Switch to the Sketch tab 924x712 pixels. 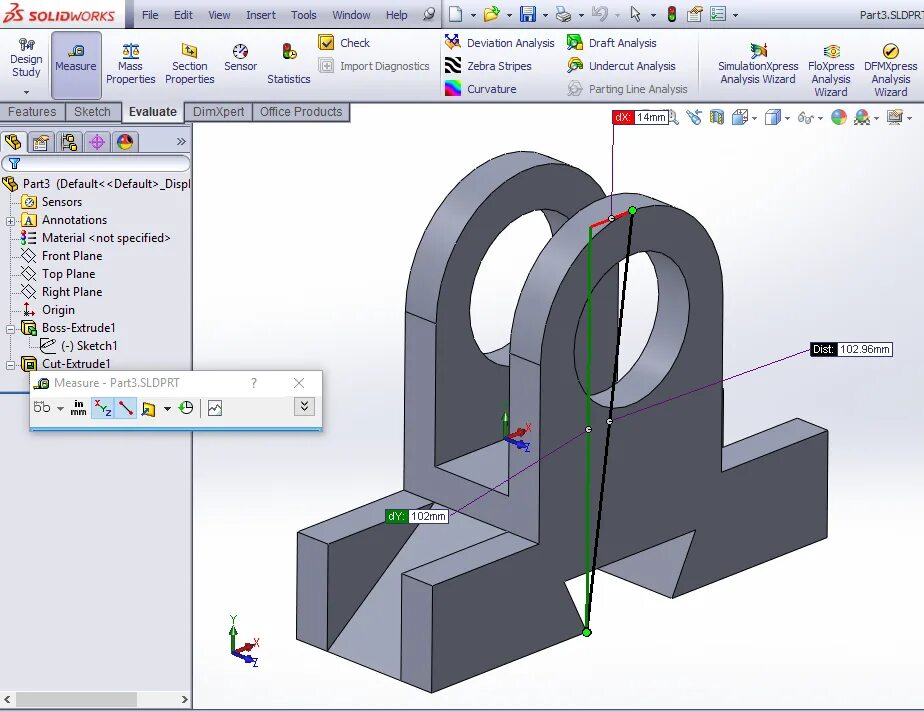click(92, 112)
